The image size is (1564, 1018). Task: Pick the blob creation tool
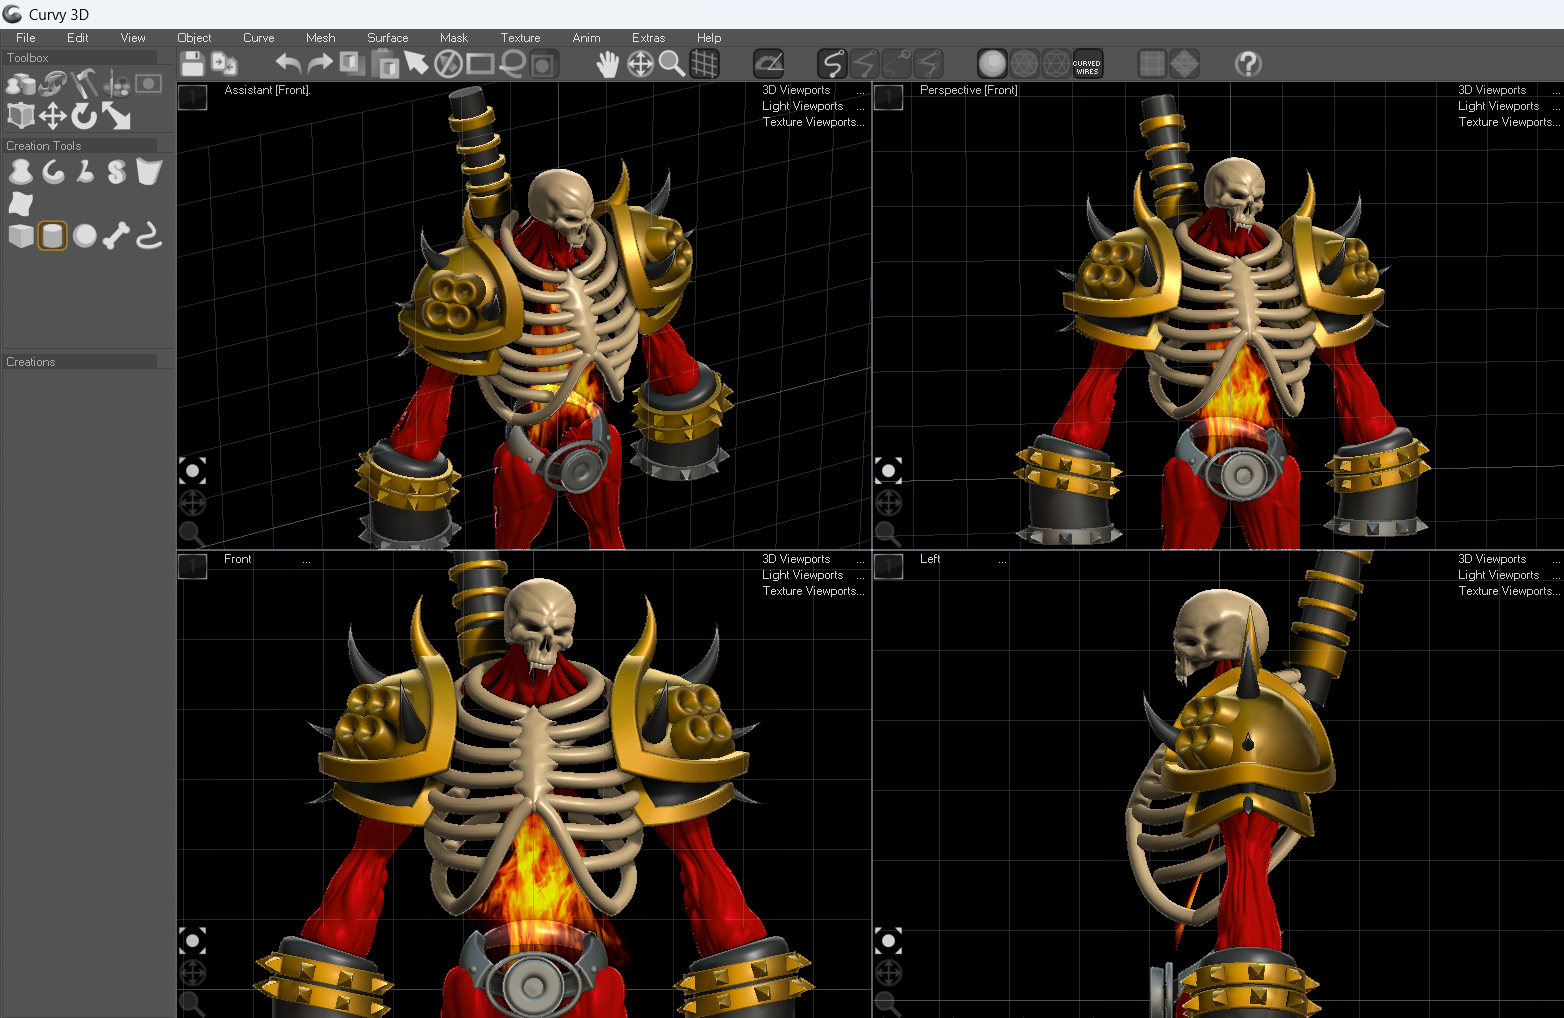pyautogui.click(x=21, y=172)
